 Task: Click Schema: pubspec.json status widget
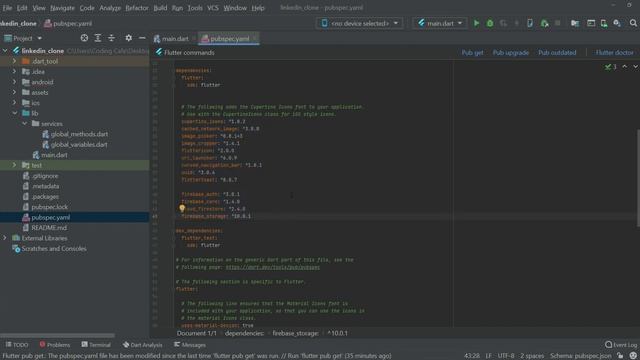pos(580,356)
